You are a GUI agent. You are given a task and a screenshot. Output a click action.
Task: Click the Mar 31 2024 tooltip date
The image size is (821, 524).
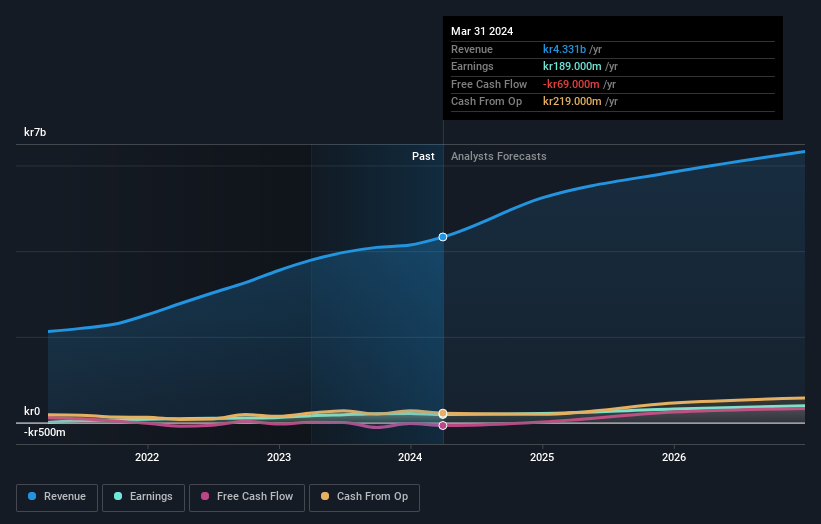click(482, 31)
